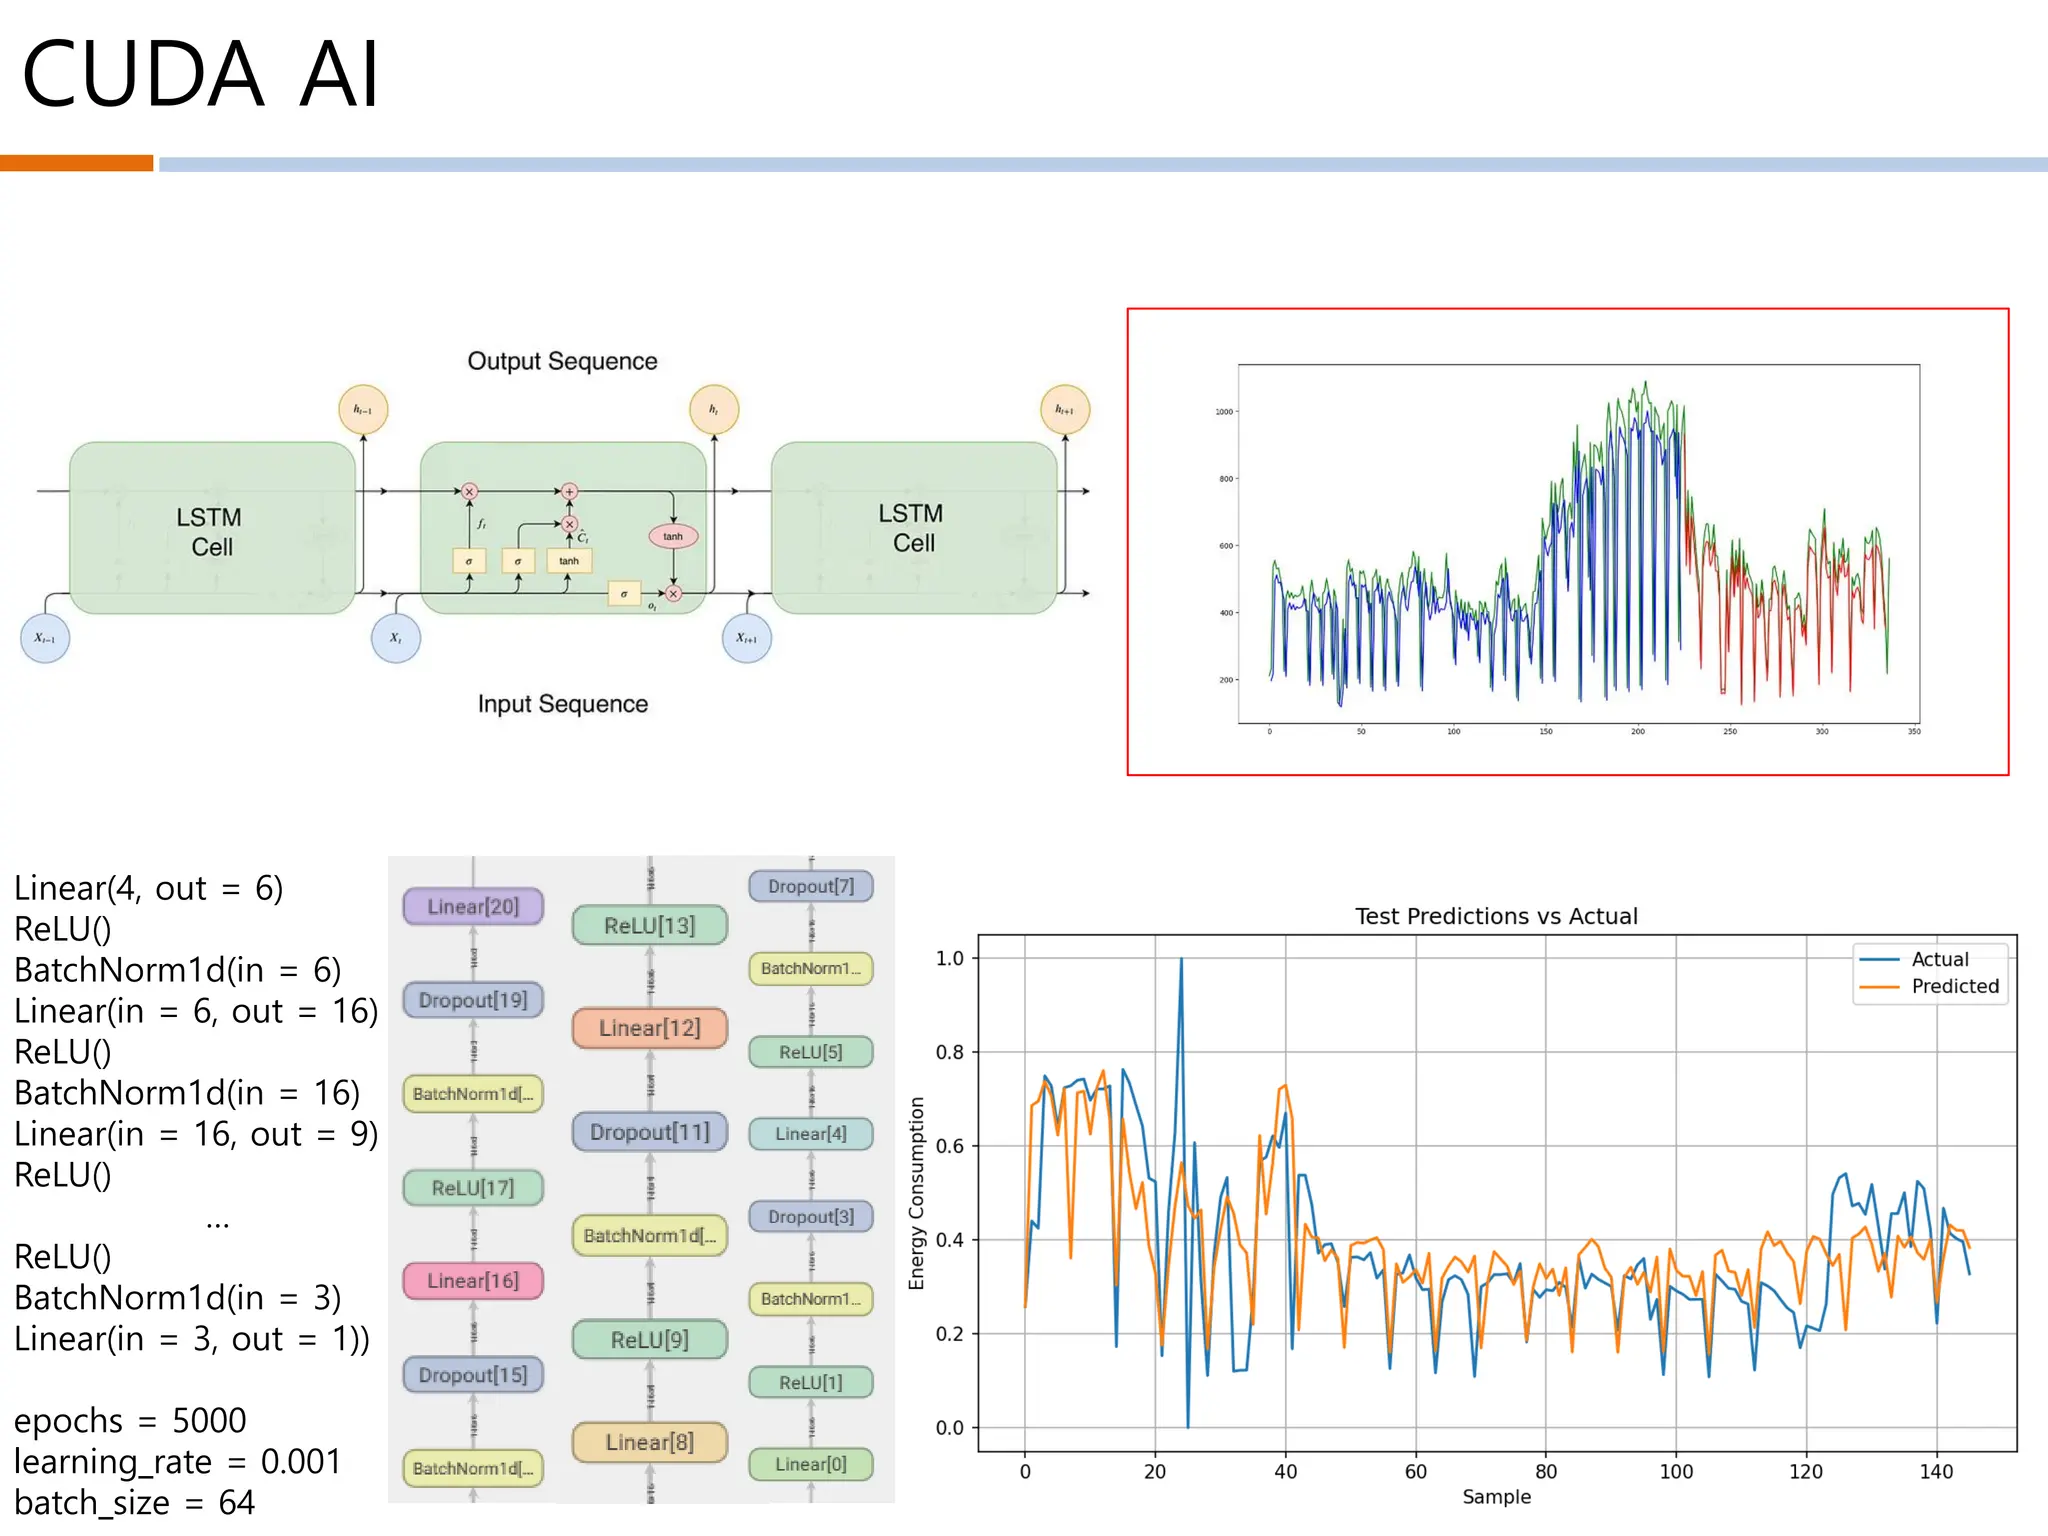Click the h_t output circle

tap(714, 409)
